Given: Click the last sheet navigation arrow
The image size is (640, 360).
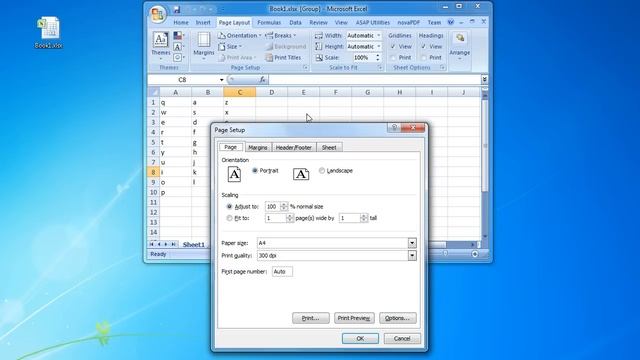Looking at the screenshot, I should click(x=173, y=244).
